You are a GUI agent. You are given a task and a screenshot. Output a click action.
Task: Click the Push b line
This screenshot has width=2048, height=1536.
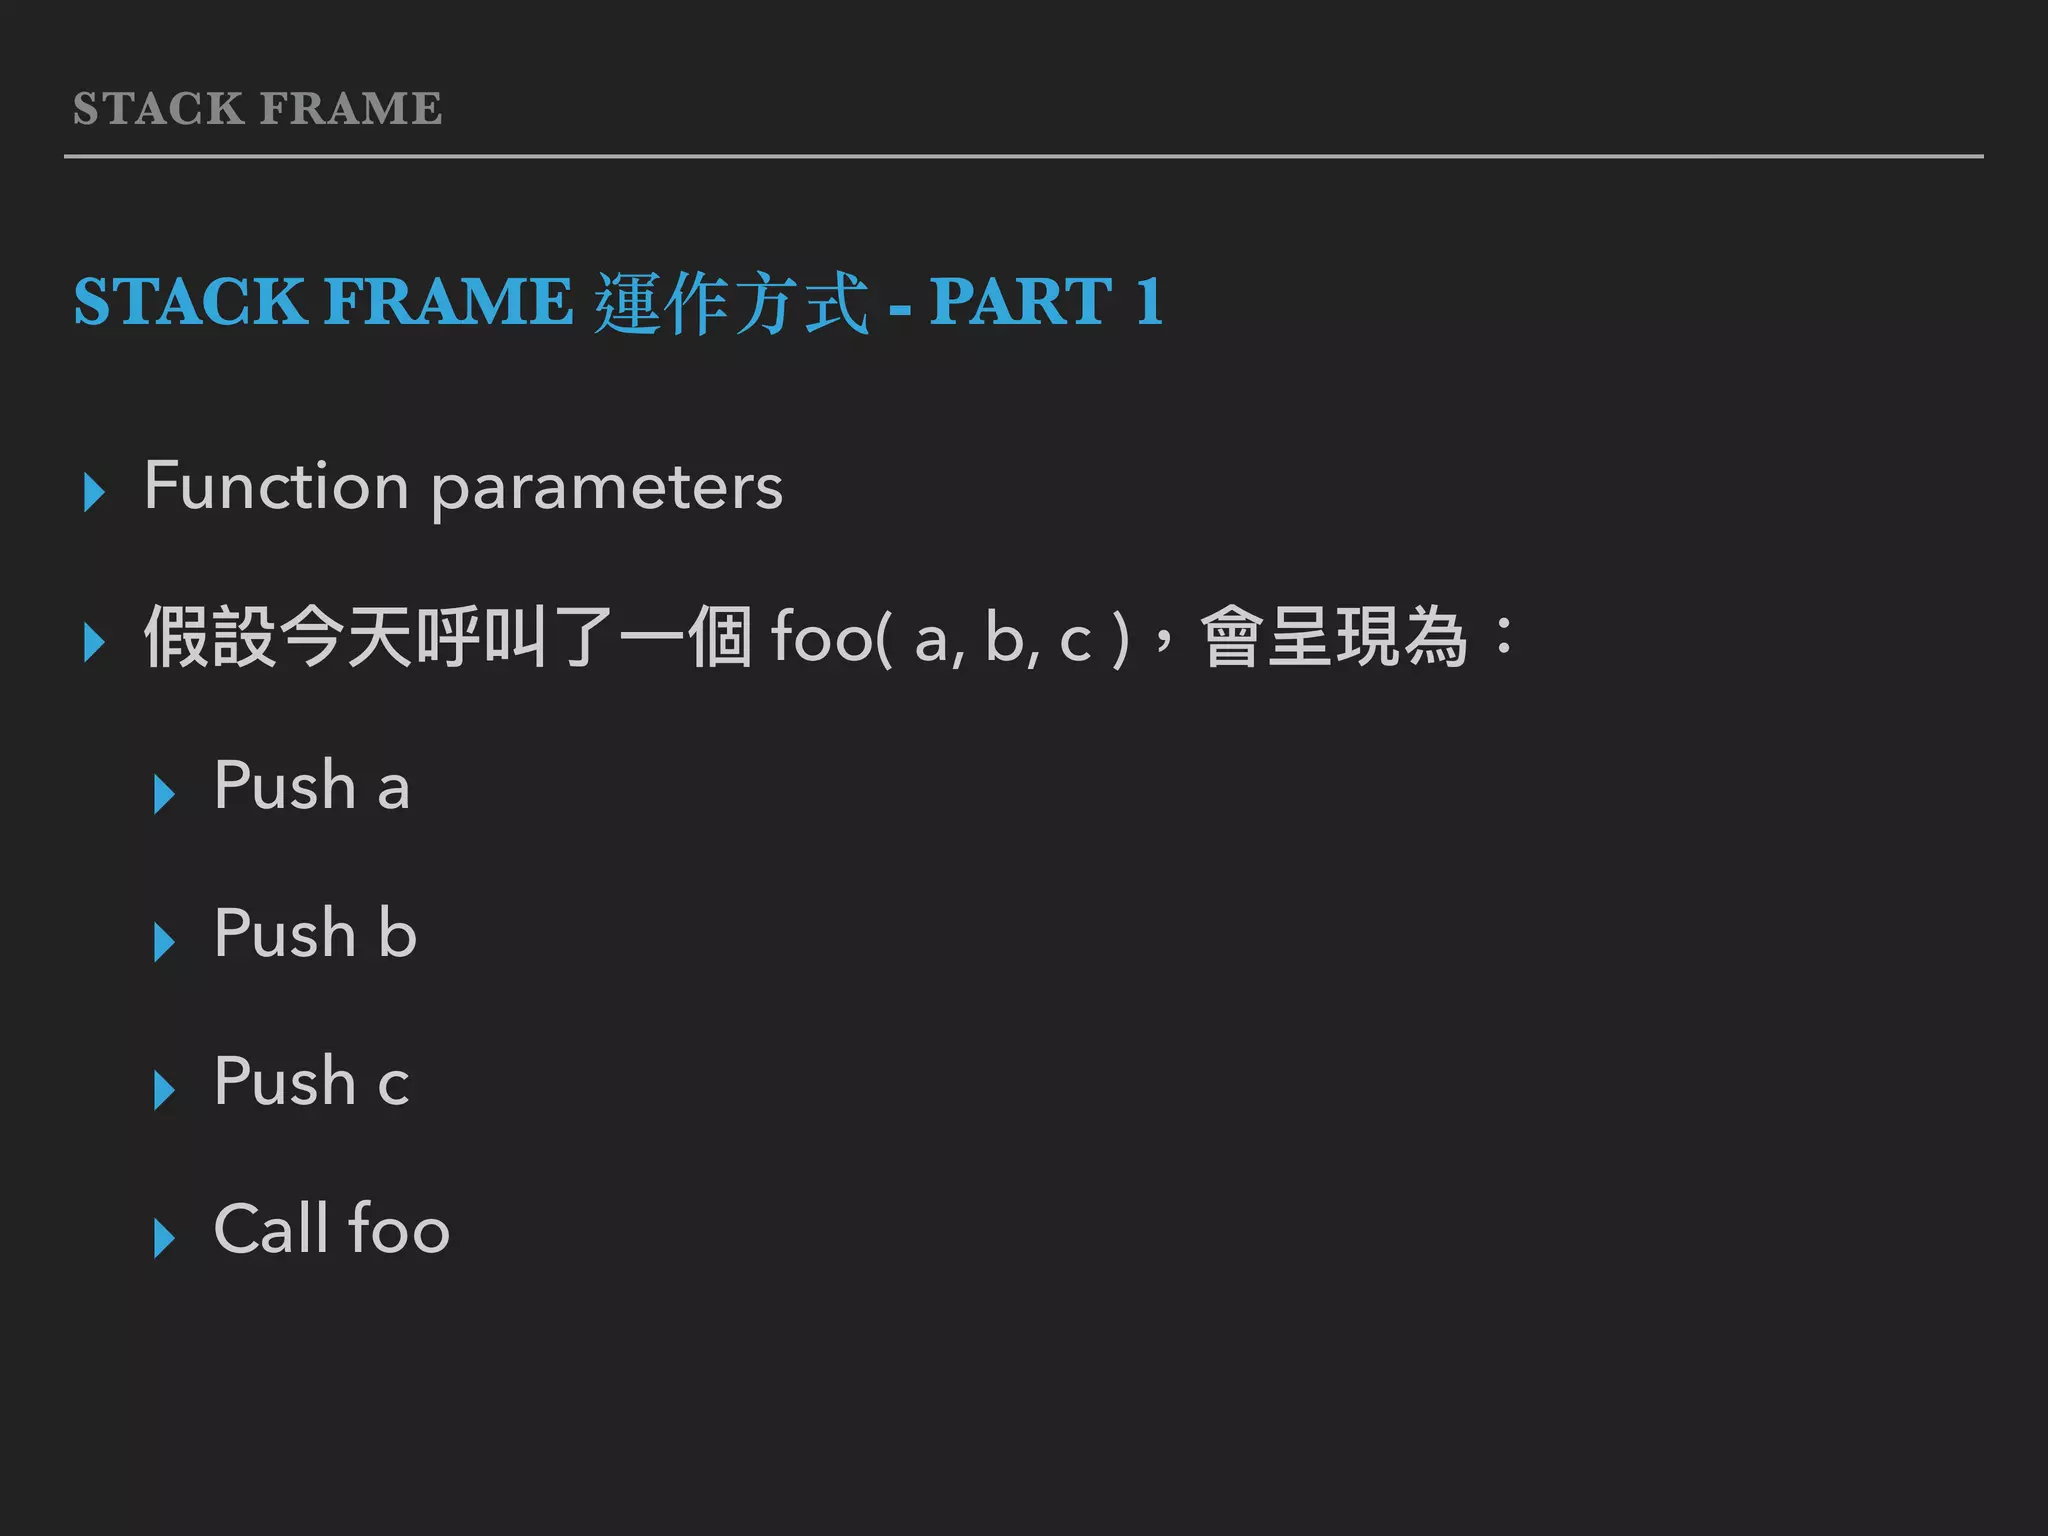315,933
